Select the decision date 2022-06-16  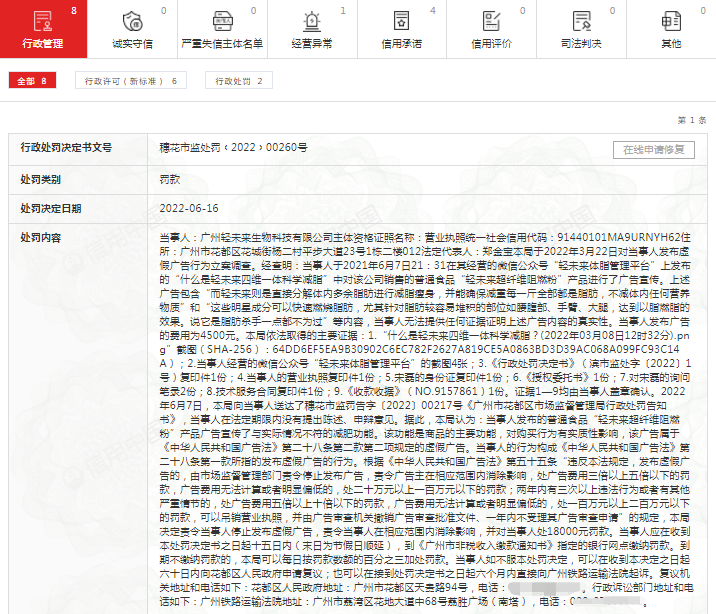[x=189, y=208]
